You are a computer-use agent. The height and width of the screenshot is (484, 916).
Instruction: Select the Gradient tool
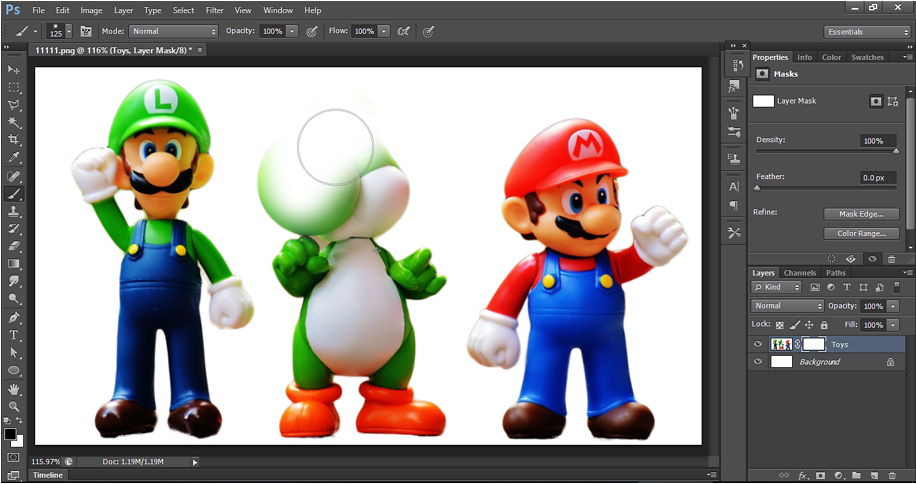pos(13,264)
